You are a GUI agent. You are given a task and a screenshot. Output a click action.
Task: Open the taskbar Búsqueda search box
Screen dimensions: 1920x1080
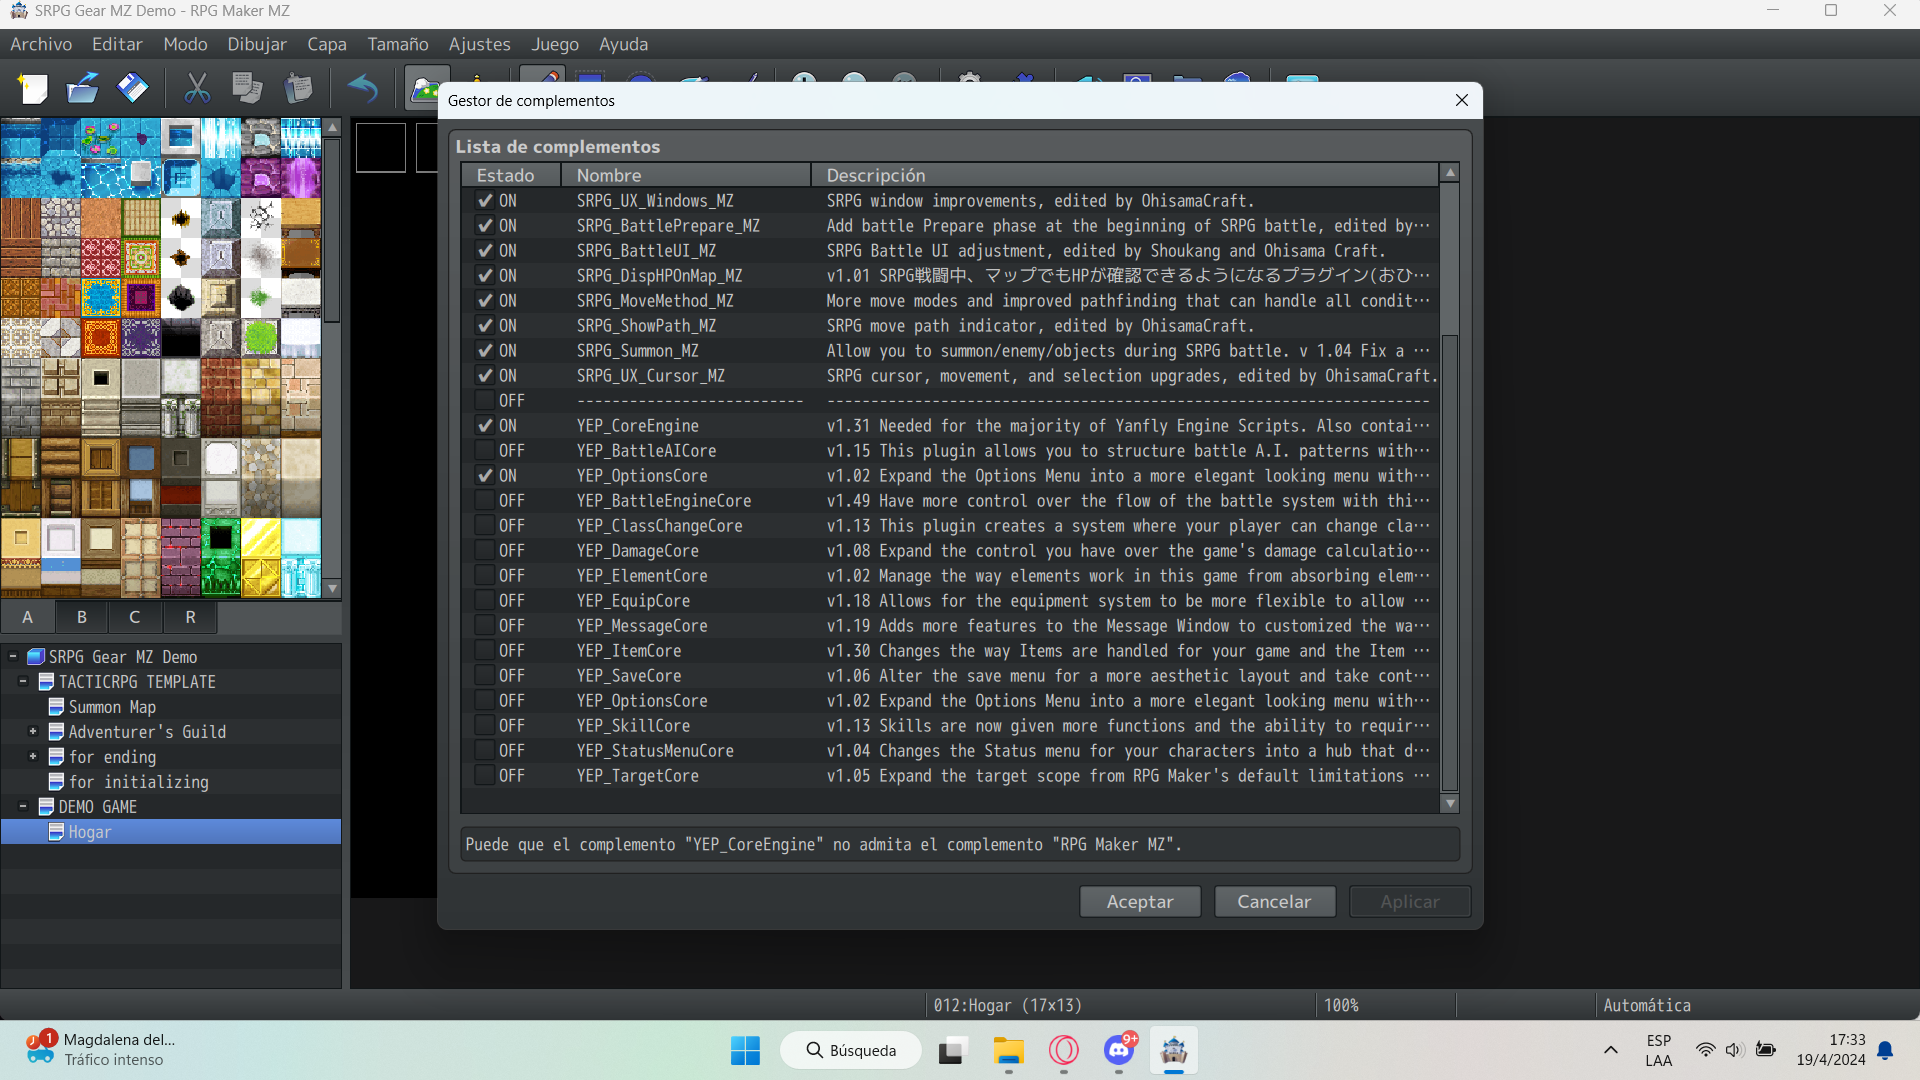[851, 1050]
